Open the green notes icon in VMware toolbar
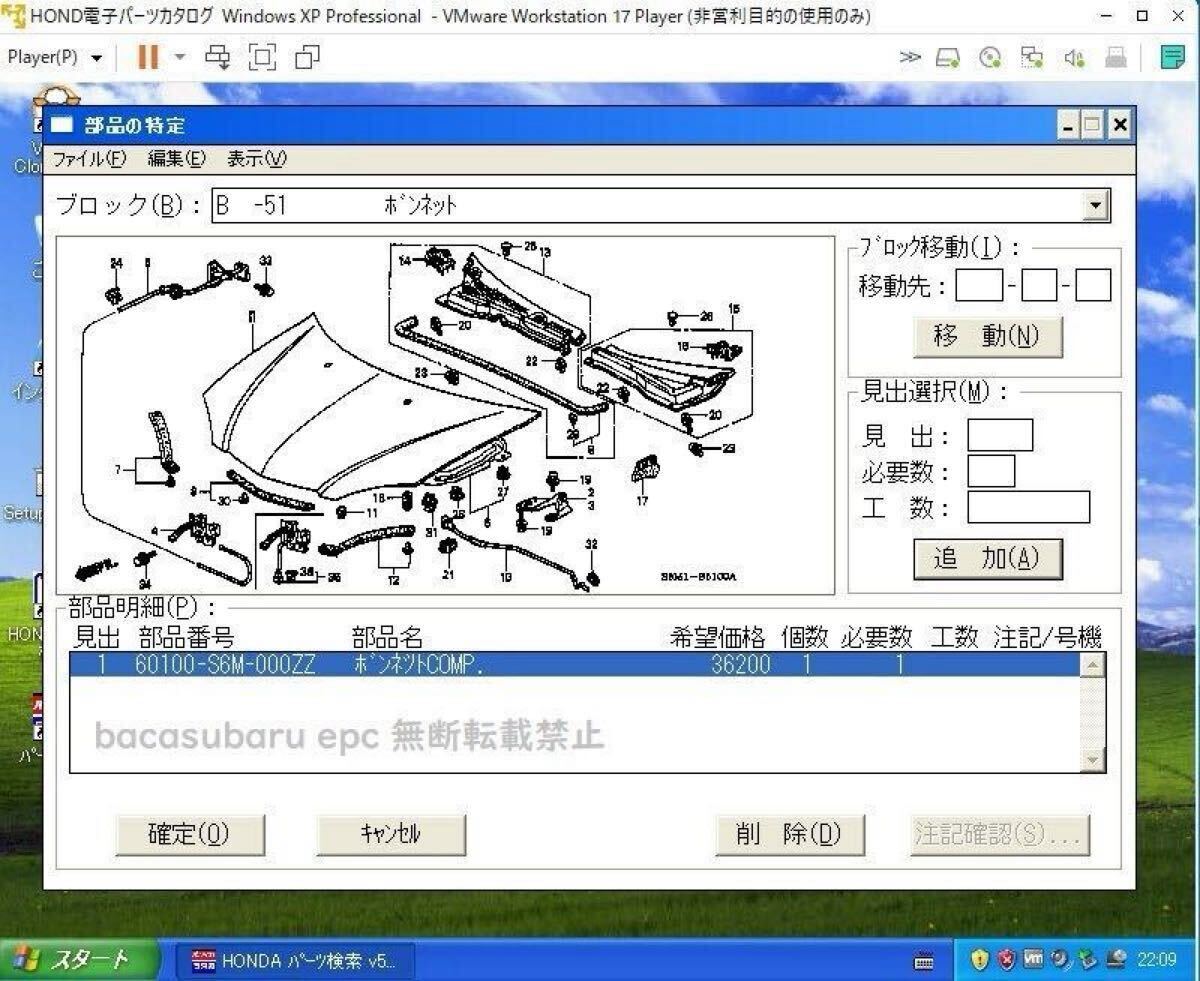Viewport: 1200px width, 981px height. coord(1172,57)
